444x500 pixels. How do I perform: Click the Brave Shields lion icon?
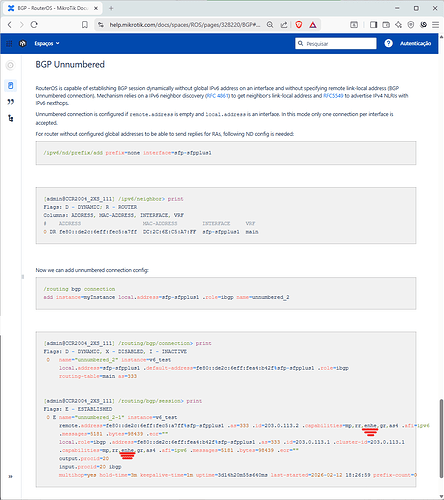click(299, 25)
